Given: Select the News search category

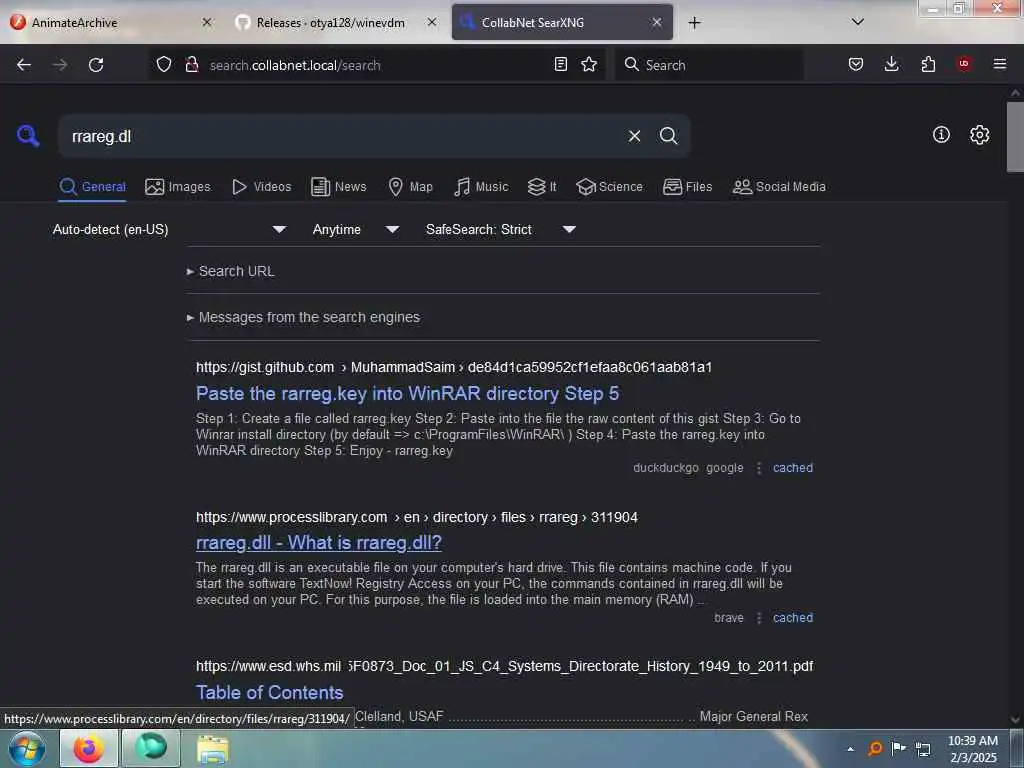Looking at the screenshot, I should (338, 187).
